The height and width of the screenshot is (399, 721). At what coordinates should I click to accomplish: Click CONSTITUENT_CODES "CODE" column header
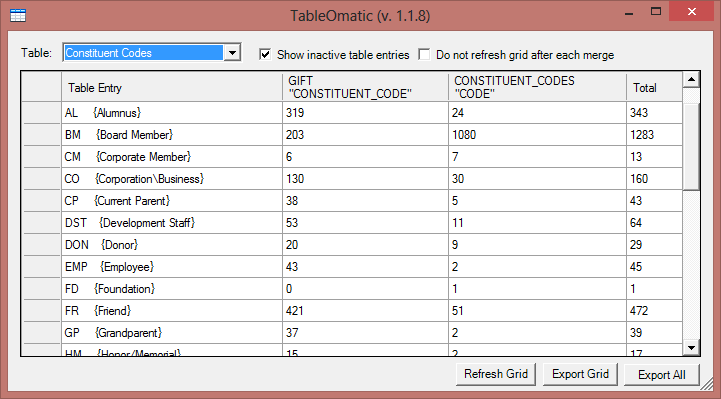point(537,87)
